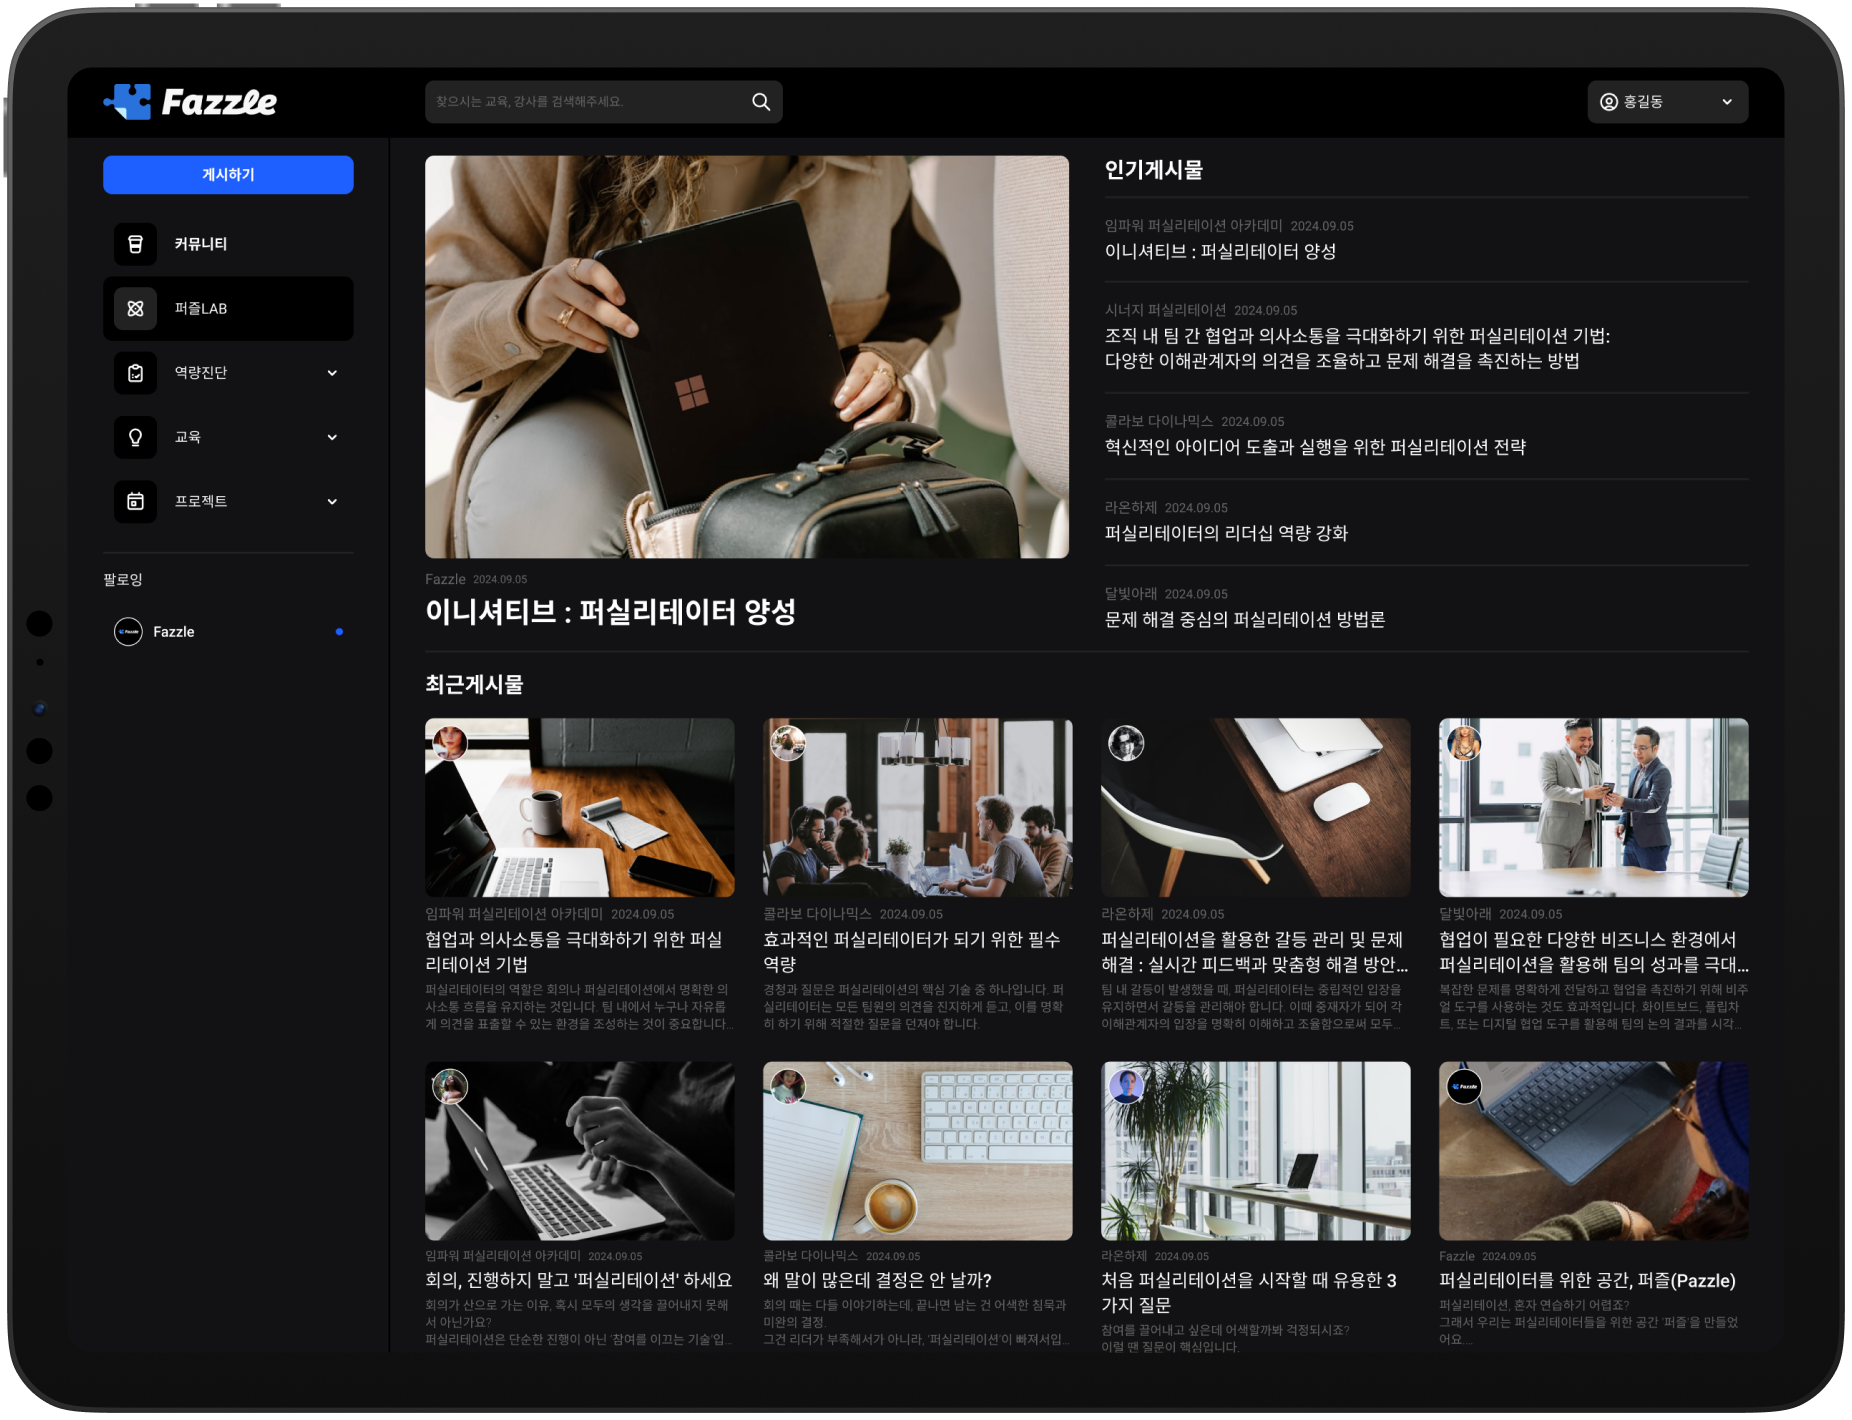Open title 처음 퍼실리테이션을 시작할 때 유용한 3가지 질문
This screenshot has height=1420, width=1852.
click(x=1249, y=1293)
